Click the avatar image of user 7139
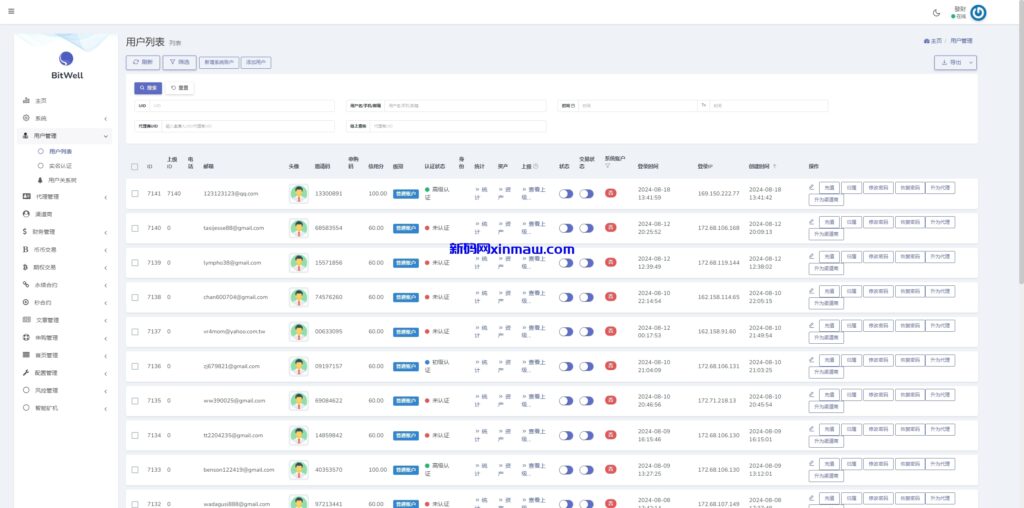 click(x=298, y=262)
